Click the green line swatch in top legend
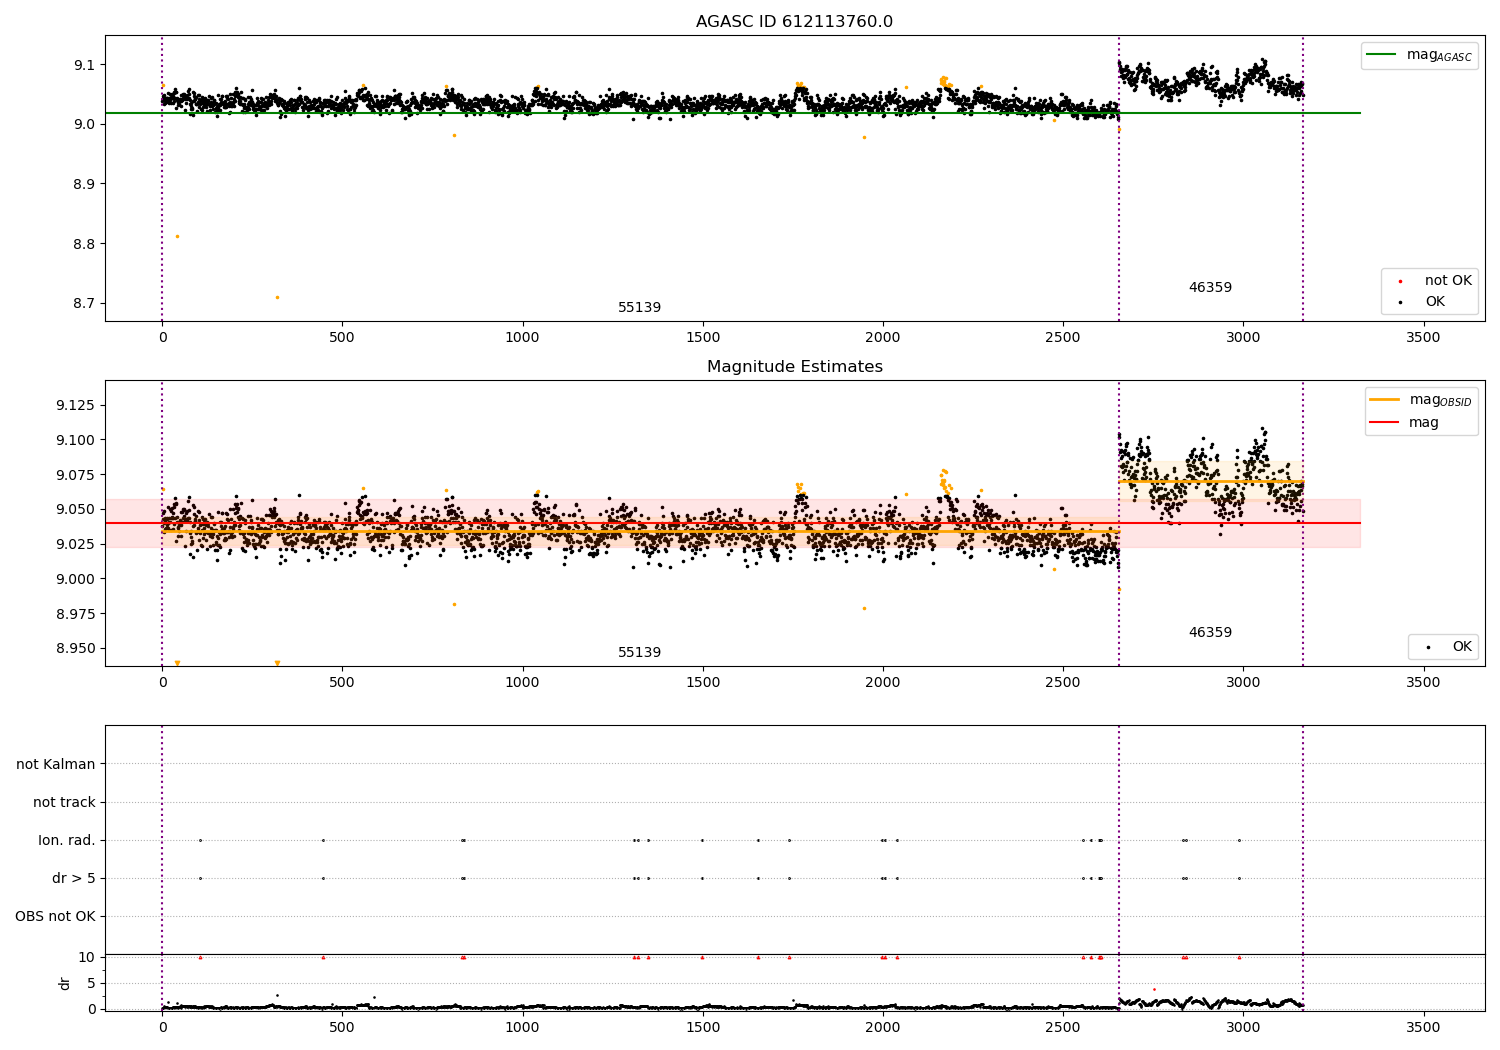Screen dimensions: 1500x1050 click(1381, 55)
